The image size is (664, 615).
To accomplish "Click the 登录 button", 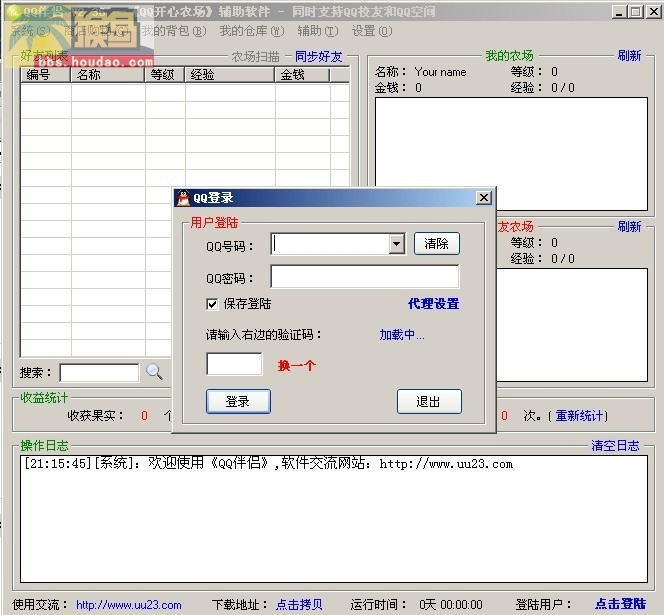I will [238, 401].
